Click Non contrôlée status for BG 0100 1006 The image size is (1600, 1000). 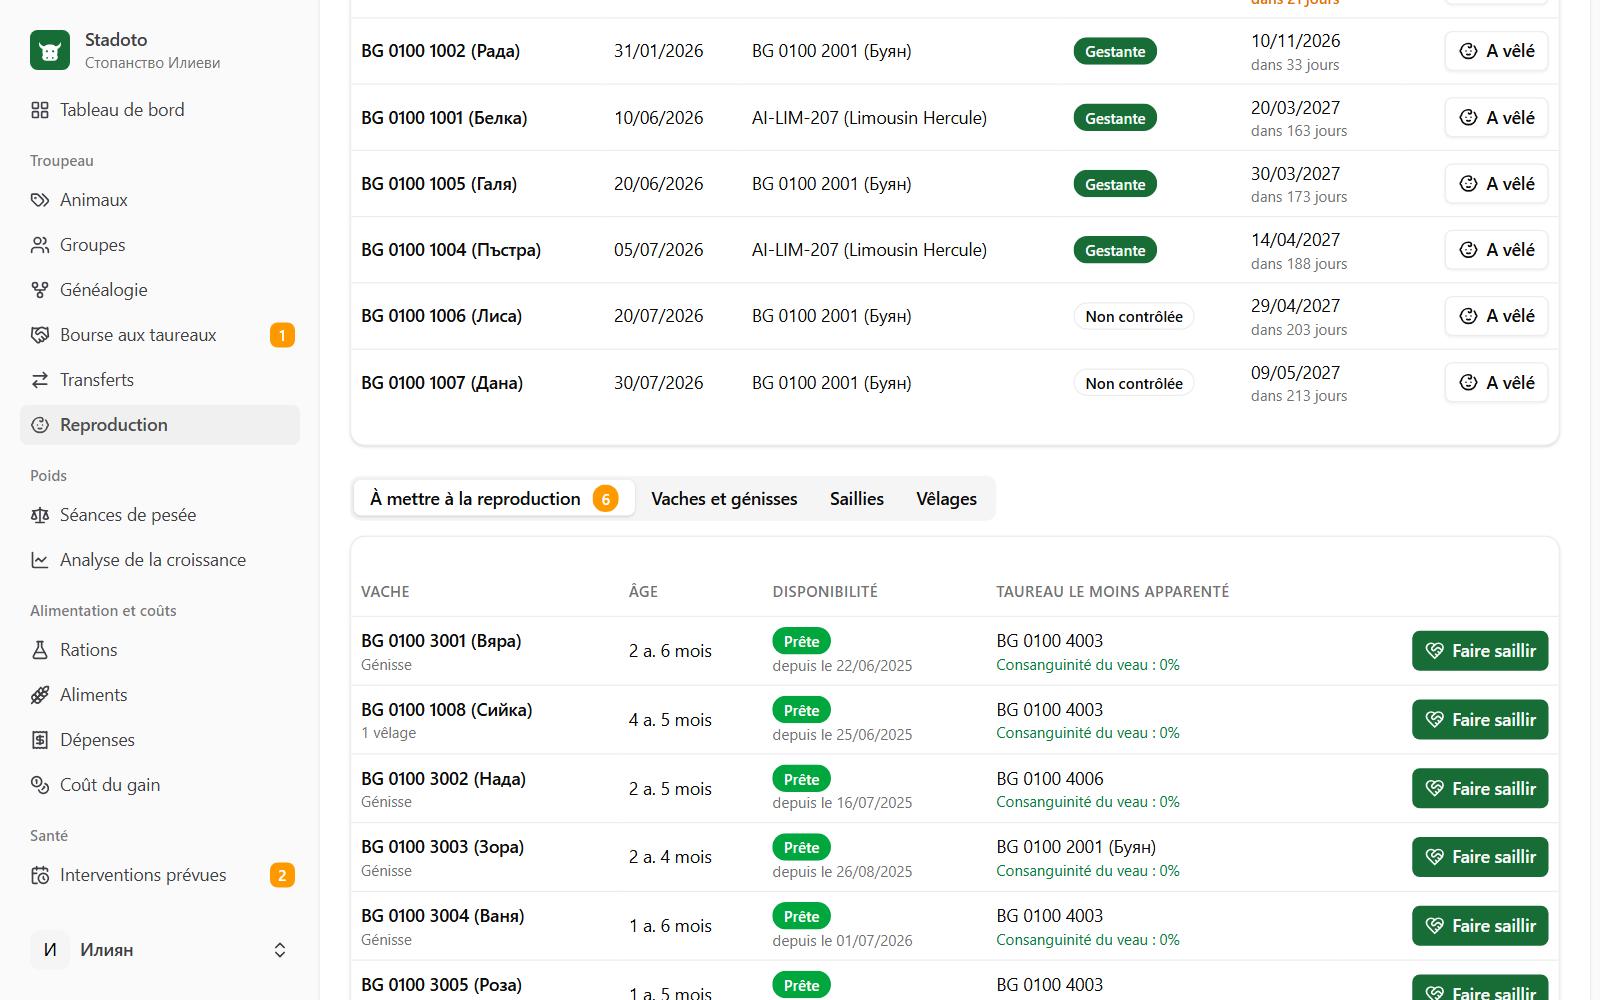(x=1134, y=317)
